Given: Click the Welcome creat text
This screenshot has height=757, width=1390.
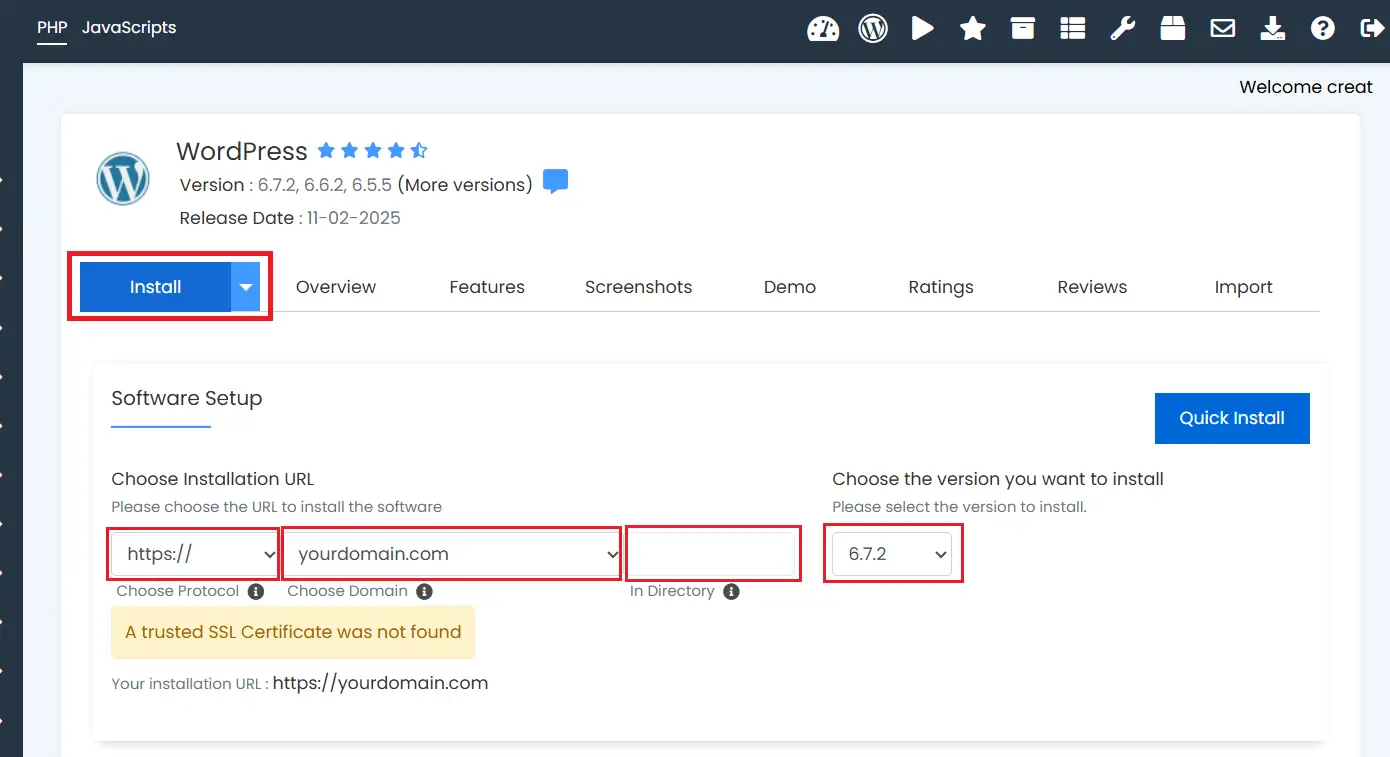Looking at the screenshot, I should [1306, 87].
